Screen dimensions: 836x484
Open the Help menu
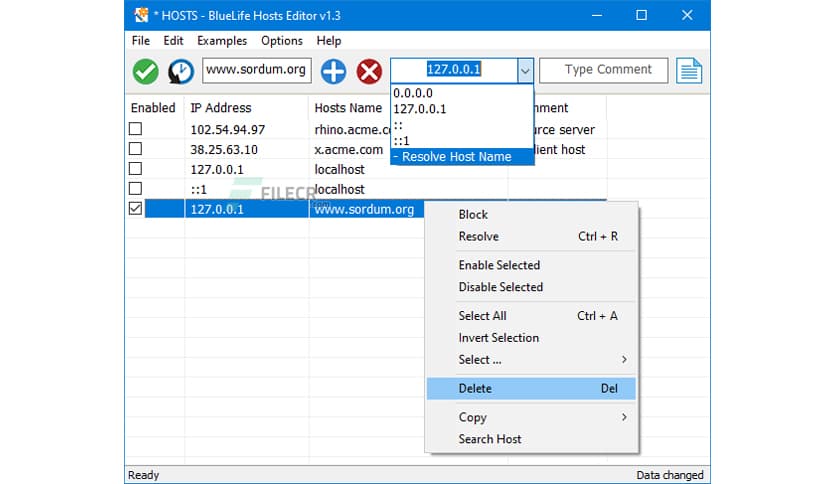(328, 41)
